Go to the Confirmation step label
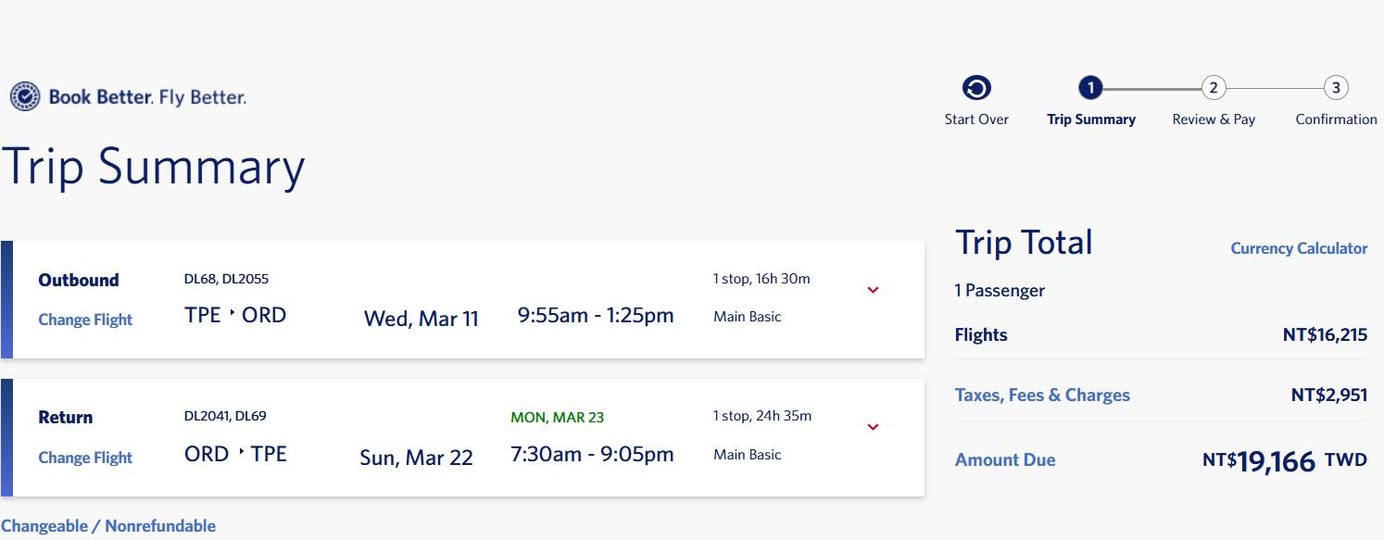 (1336, 119)
